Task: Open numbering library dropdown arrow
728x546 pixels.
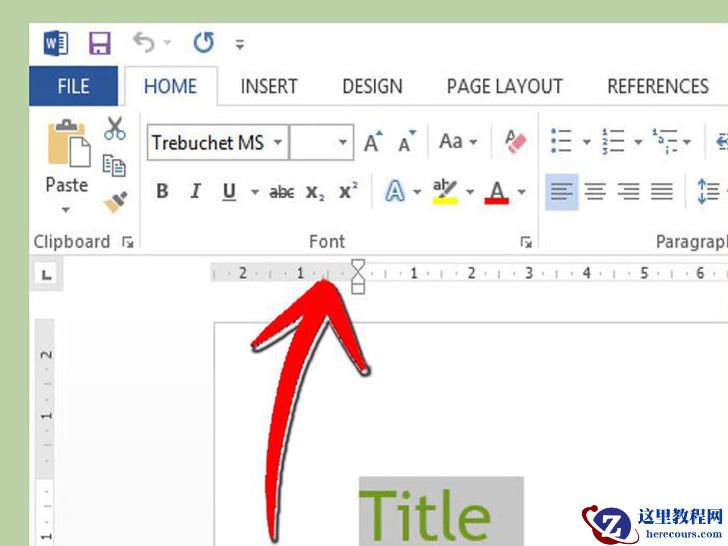Action: coord(638,142)
